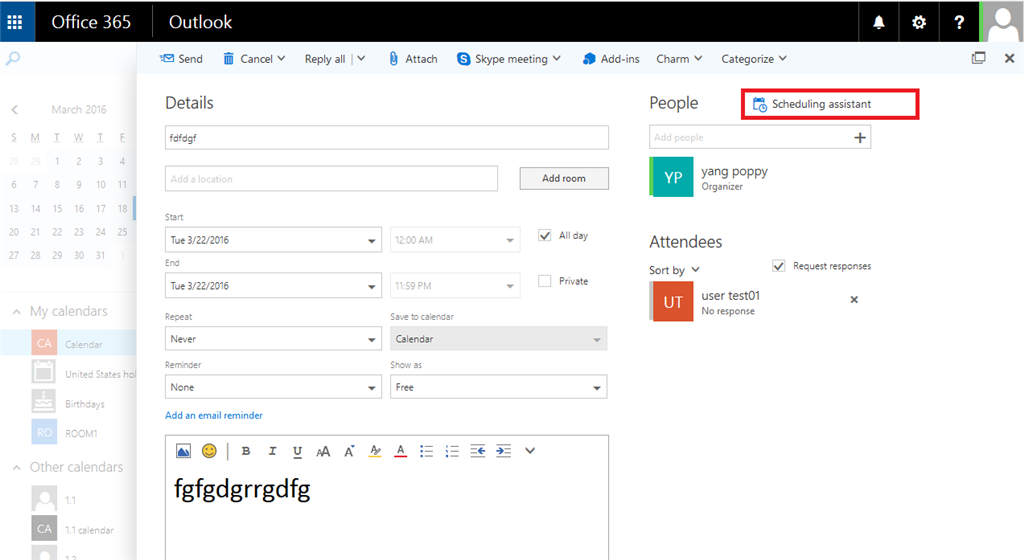Click Add an email reminder link

click(214, 415)
